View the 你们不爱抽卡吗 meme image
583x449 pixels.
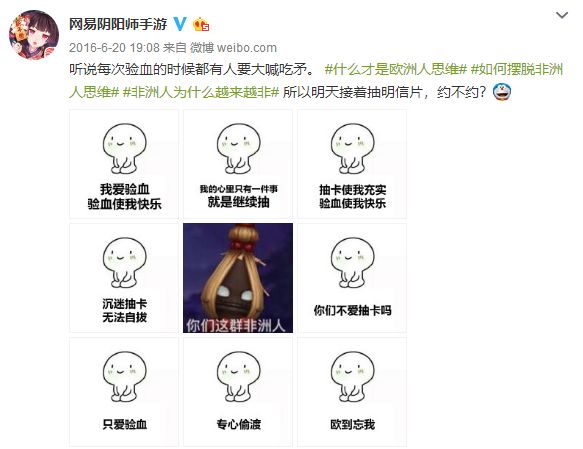[352, 278]
